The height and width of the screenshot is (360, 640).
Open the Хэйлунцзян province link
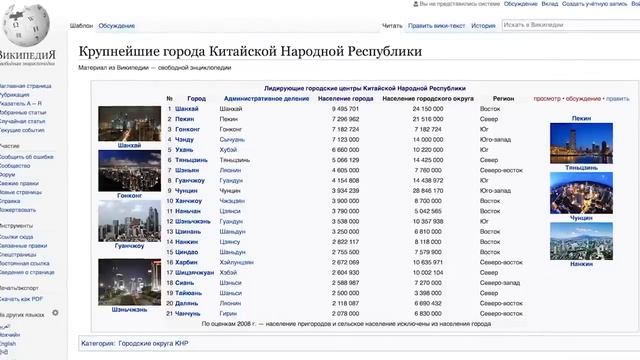(x=237, y=262)
